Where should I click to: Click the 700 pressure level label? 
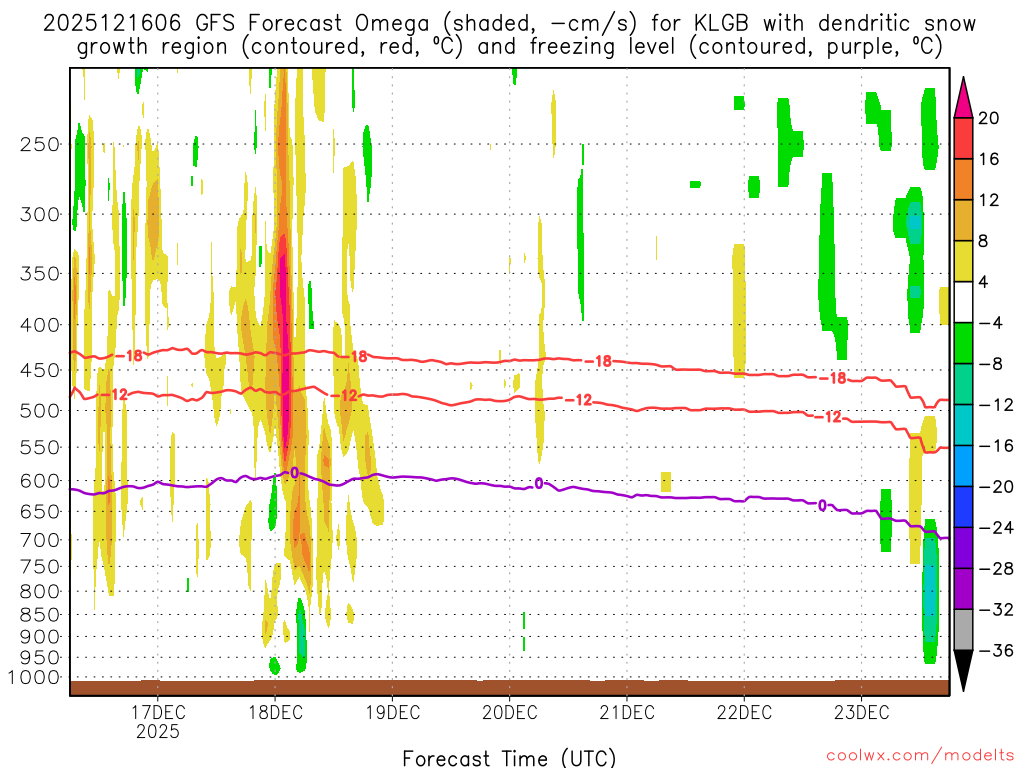[40, 540]
